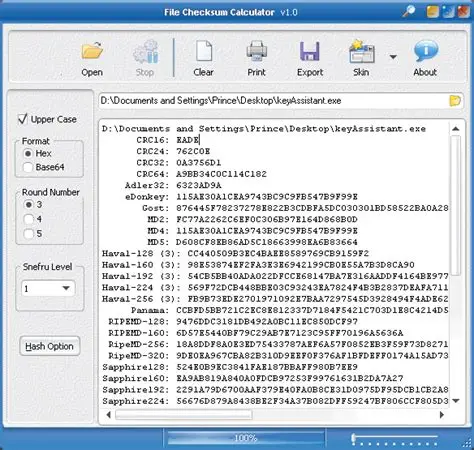Click the Stop gears icon
The height and width of the screenshot is (450, 474).
[145, 51]
